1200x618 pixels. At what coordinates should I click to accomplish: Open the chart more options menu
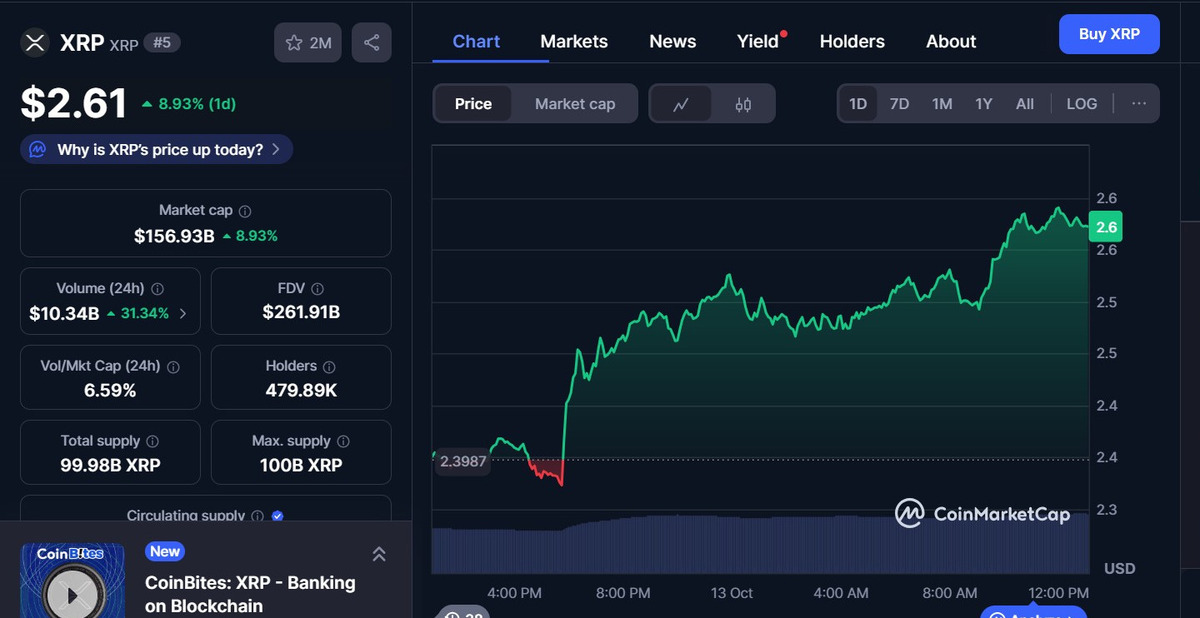(1139, 104)
